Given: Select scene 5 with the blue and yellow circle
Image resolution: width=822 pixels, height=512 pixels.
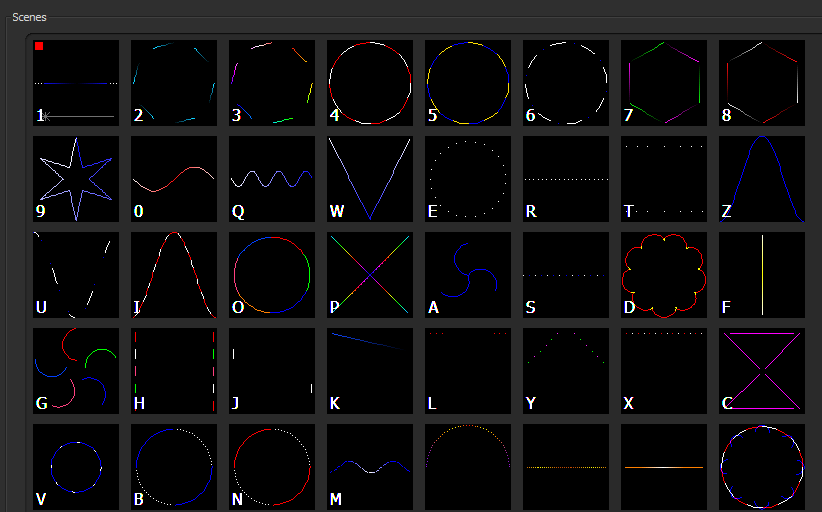Looking at the screenshot, I should (468, 83).
